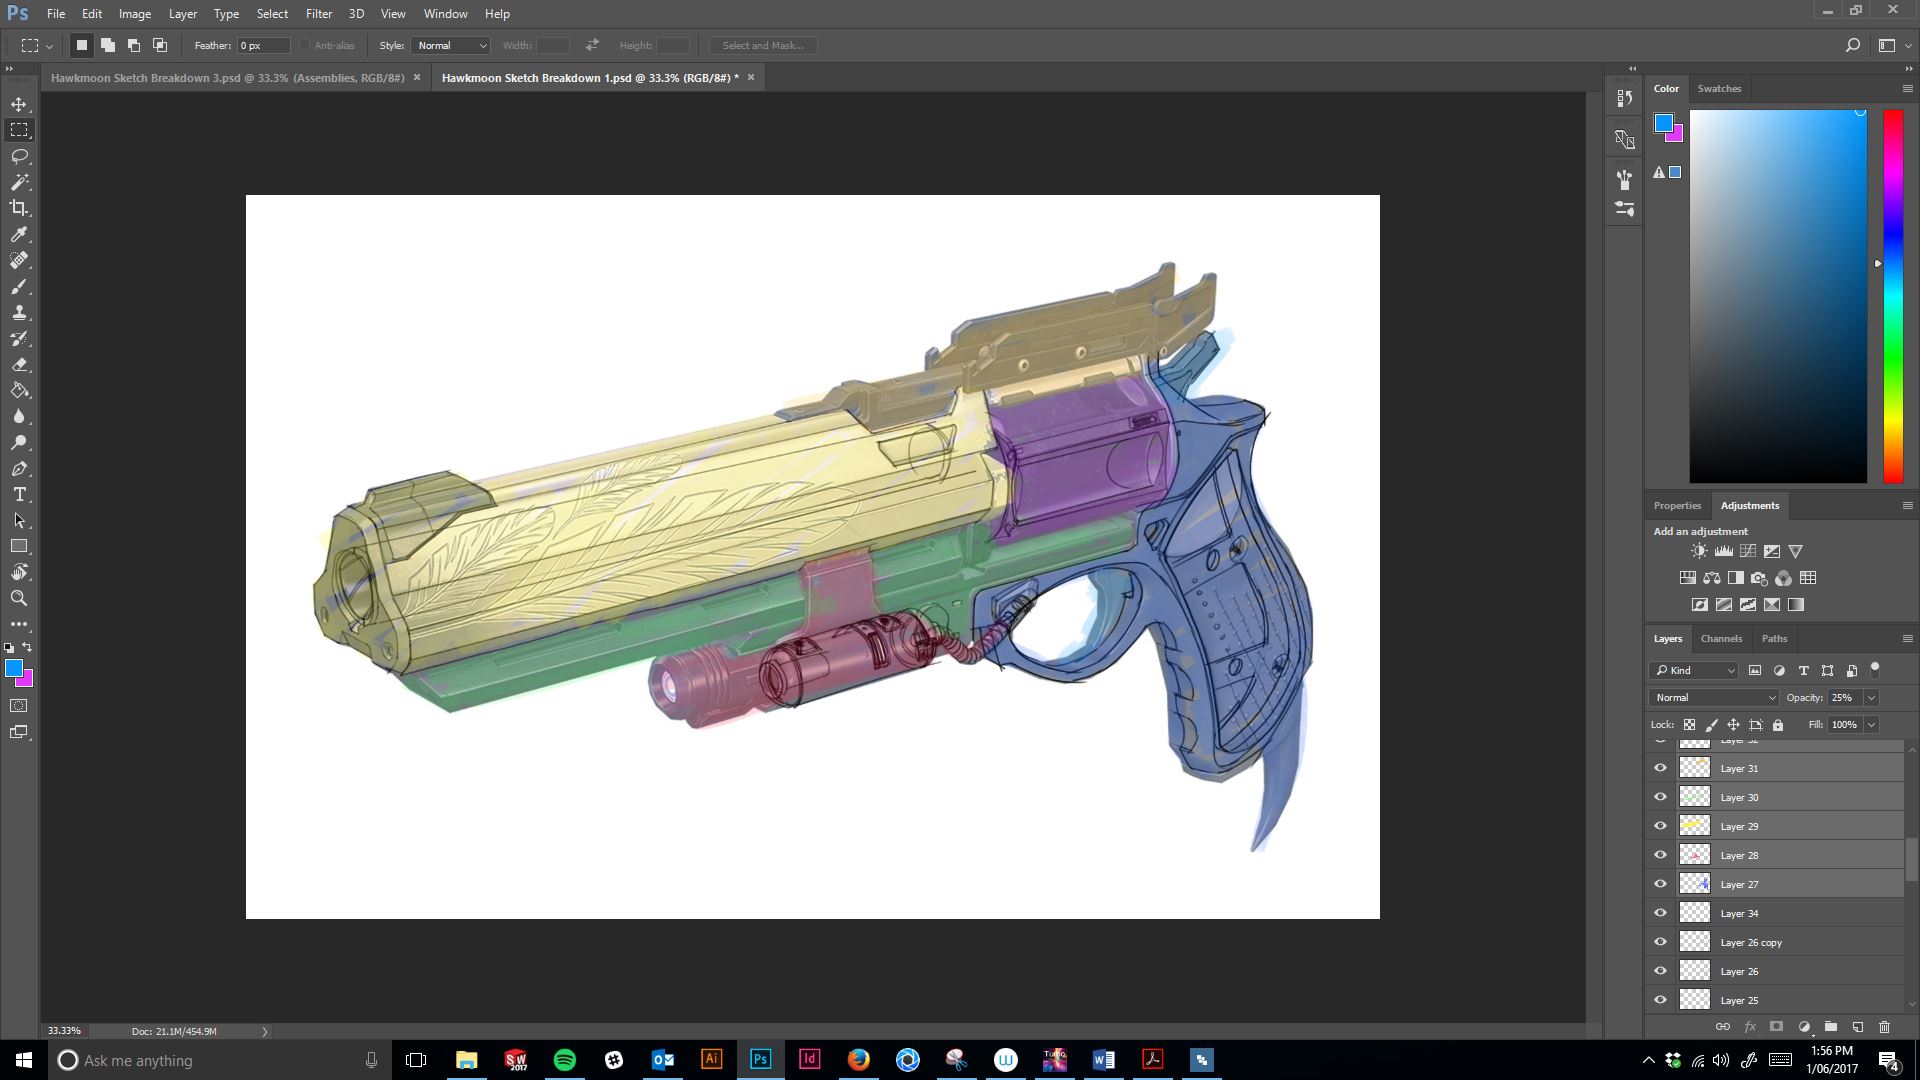
Task: Select the Path Selection tool
Action: tap(19, 520)
